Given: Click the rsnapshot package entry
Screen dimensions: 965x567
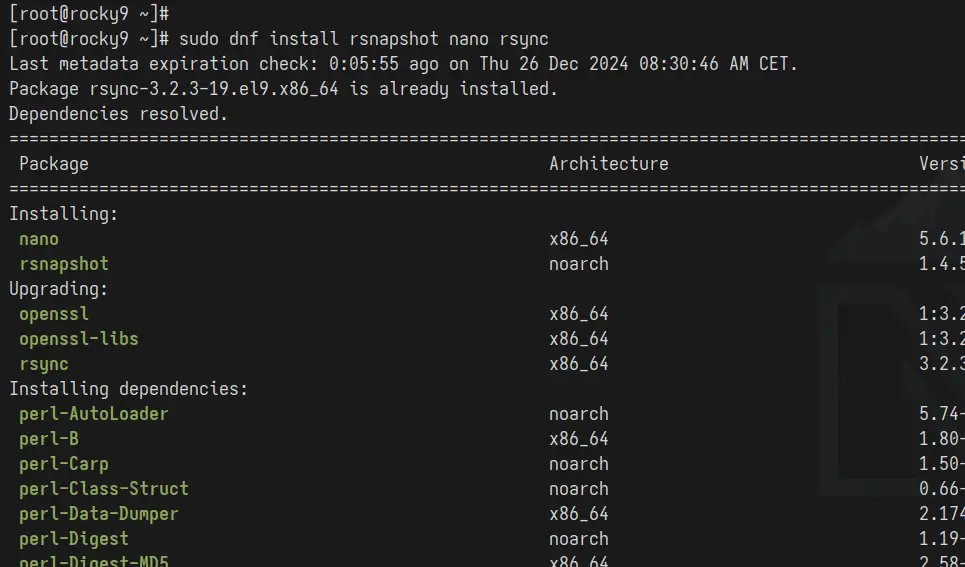Looking at the screenshot, I should pyautogui.click(x=64, y=264).
